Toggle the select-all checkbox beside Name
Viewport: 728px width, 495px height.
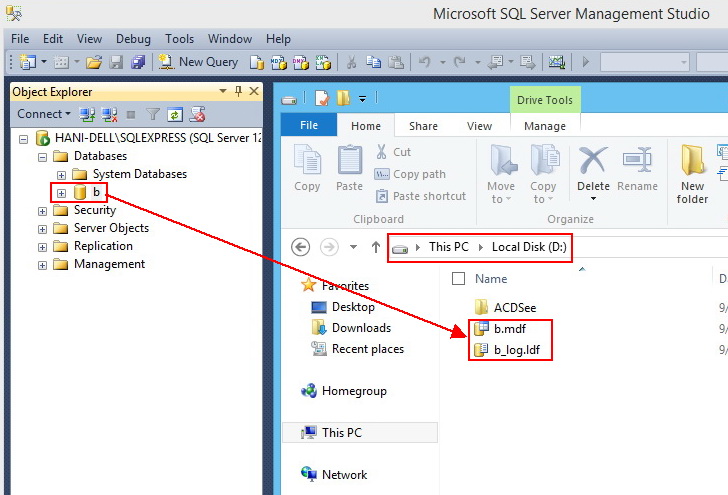[458, 279]
